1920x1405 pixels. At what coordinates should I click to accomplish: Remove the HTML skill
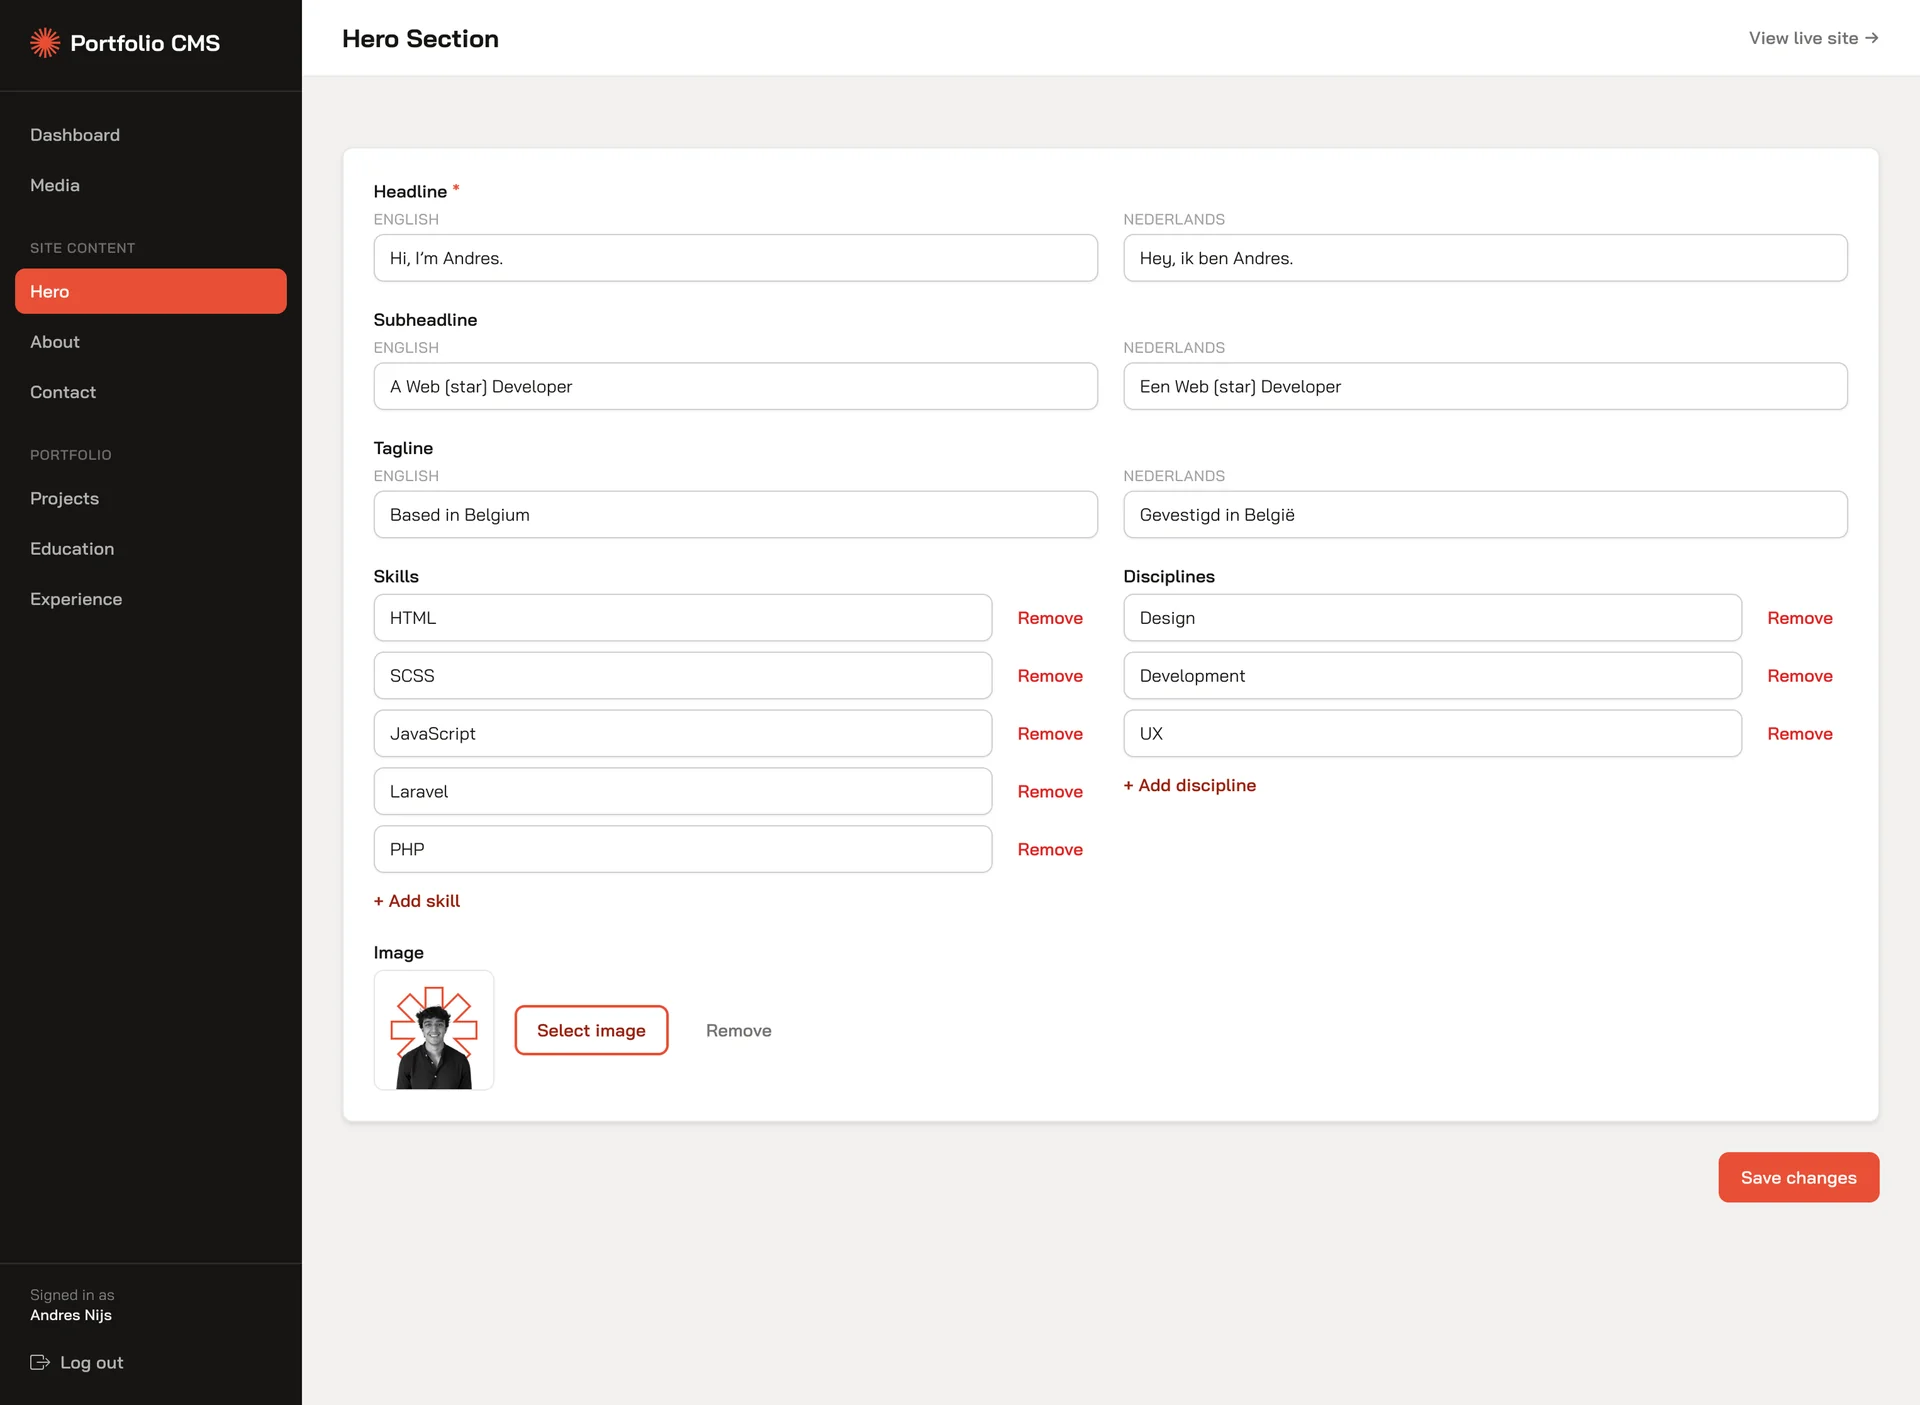[x=1050, y=618]
